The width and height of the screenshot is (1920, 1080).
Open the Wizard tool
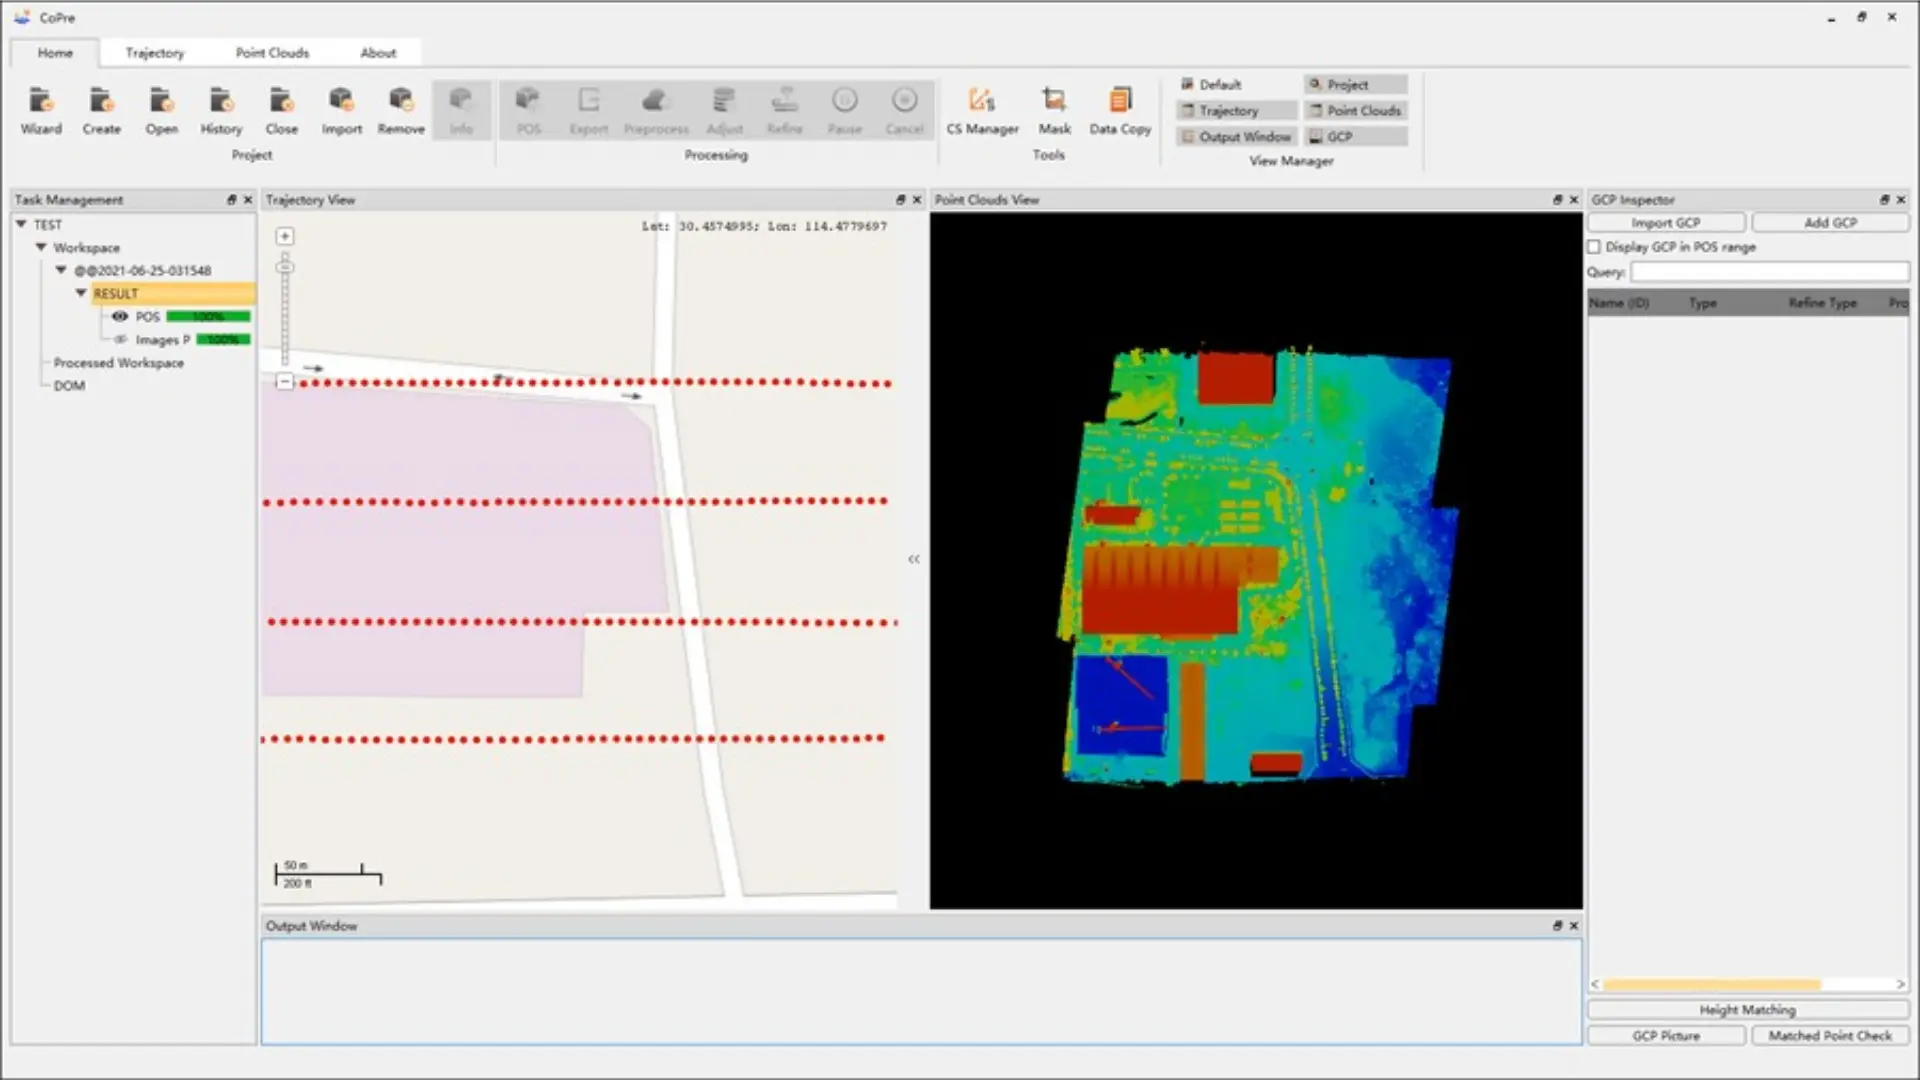[x=41, y=110]
